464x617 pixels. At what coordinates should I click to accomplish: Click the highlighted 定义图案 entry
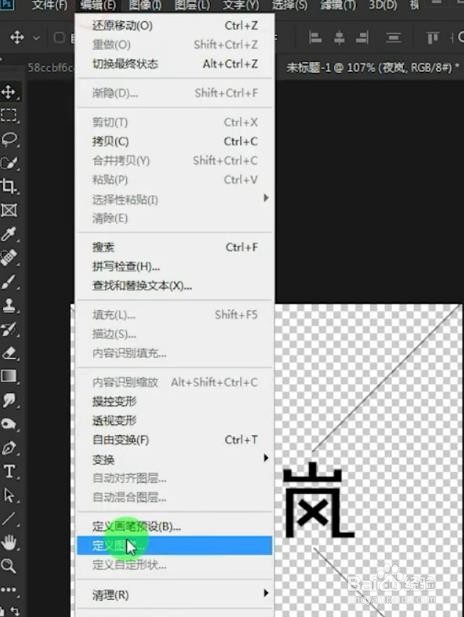(174, 546)
